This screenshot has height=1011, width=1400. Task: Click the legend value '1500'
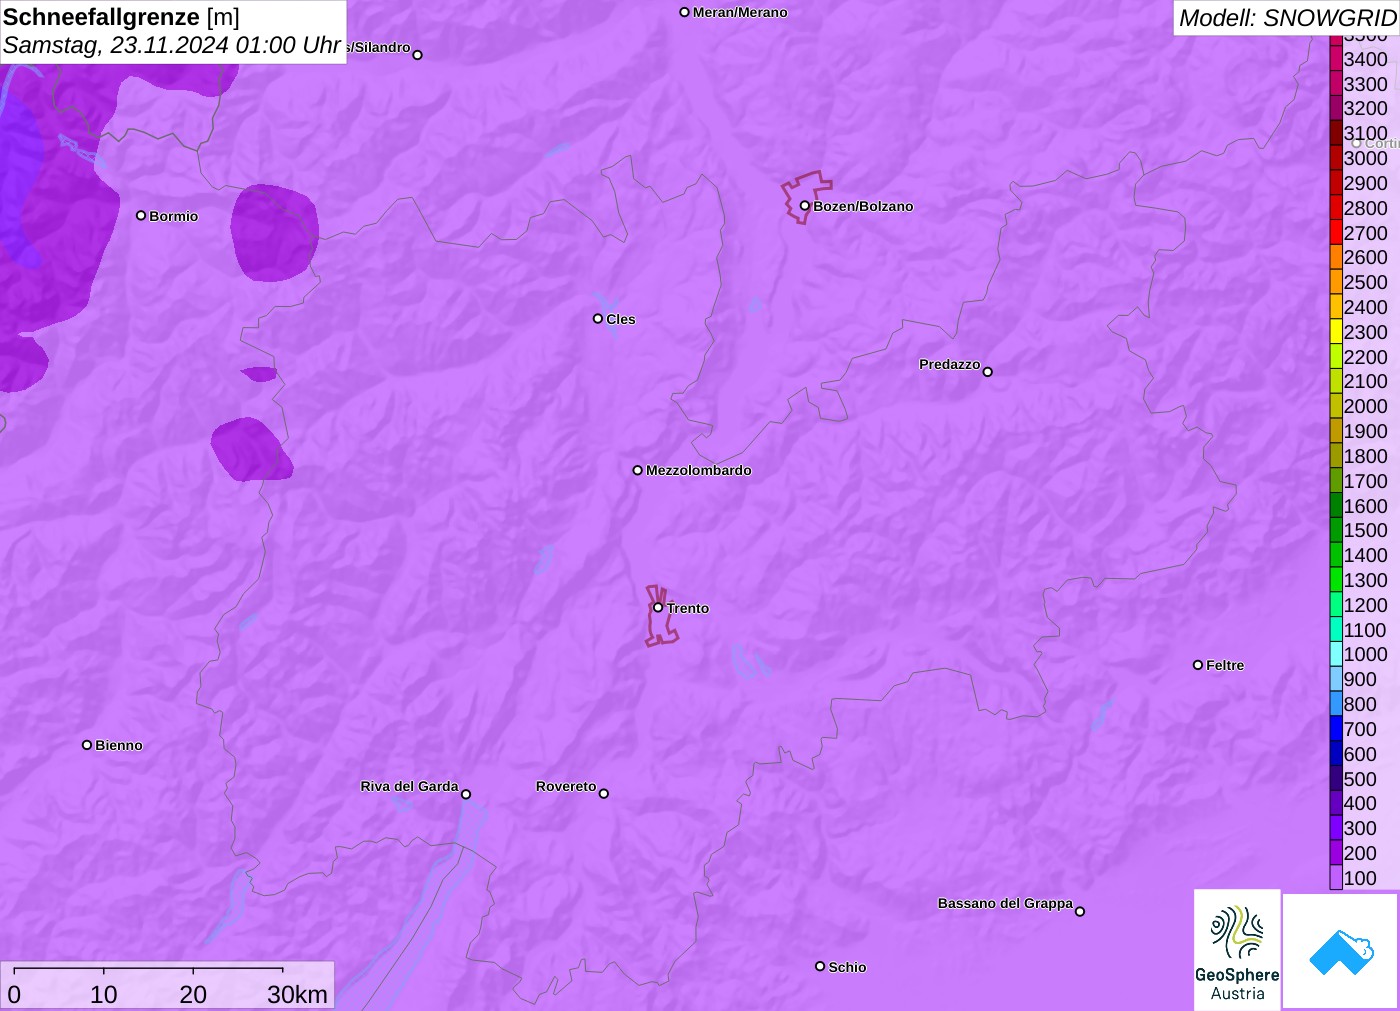(1365, 530)
